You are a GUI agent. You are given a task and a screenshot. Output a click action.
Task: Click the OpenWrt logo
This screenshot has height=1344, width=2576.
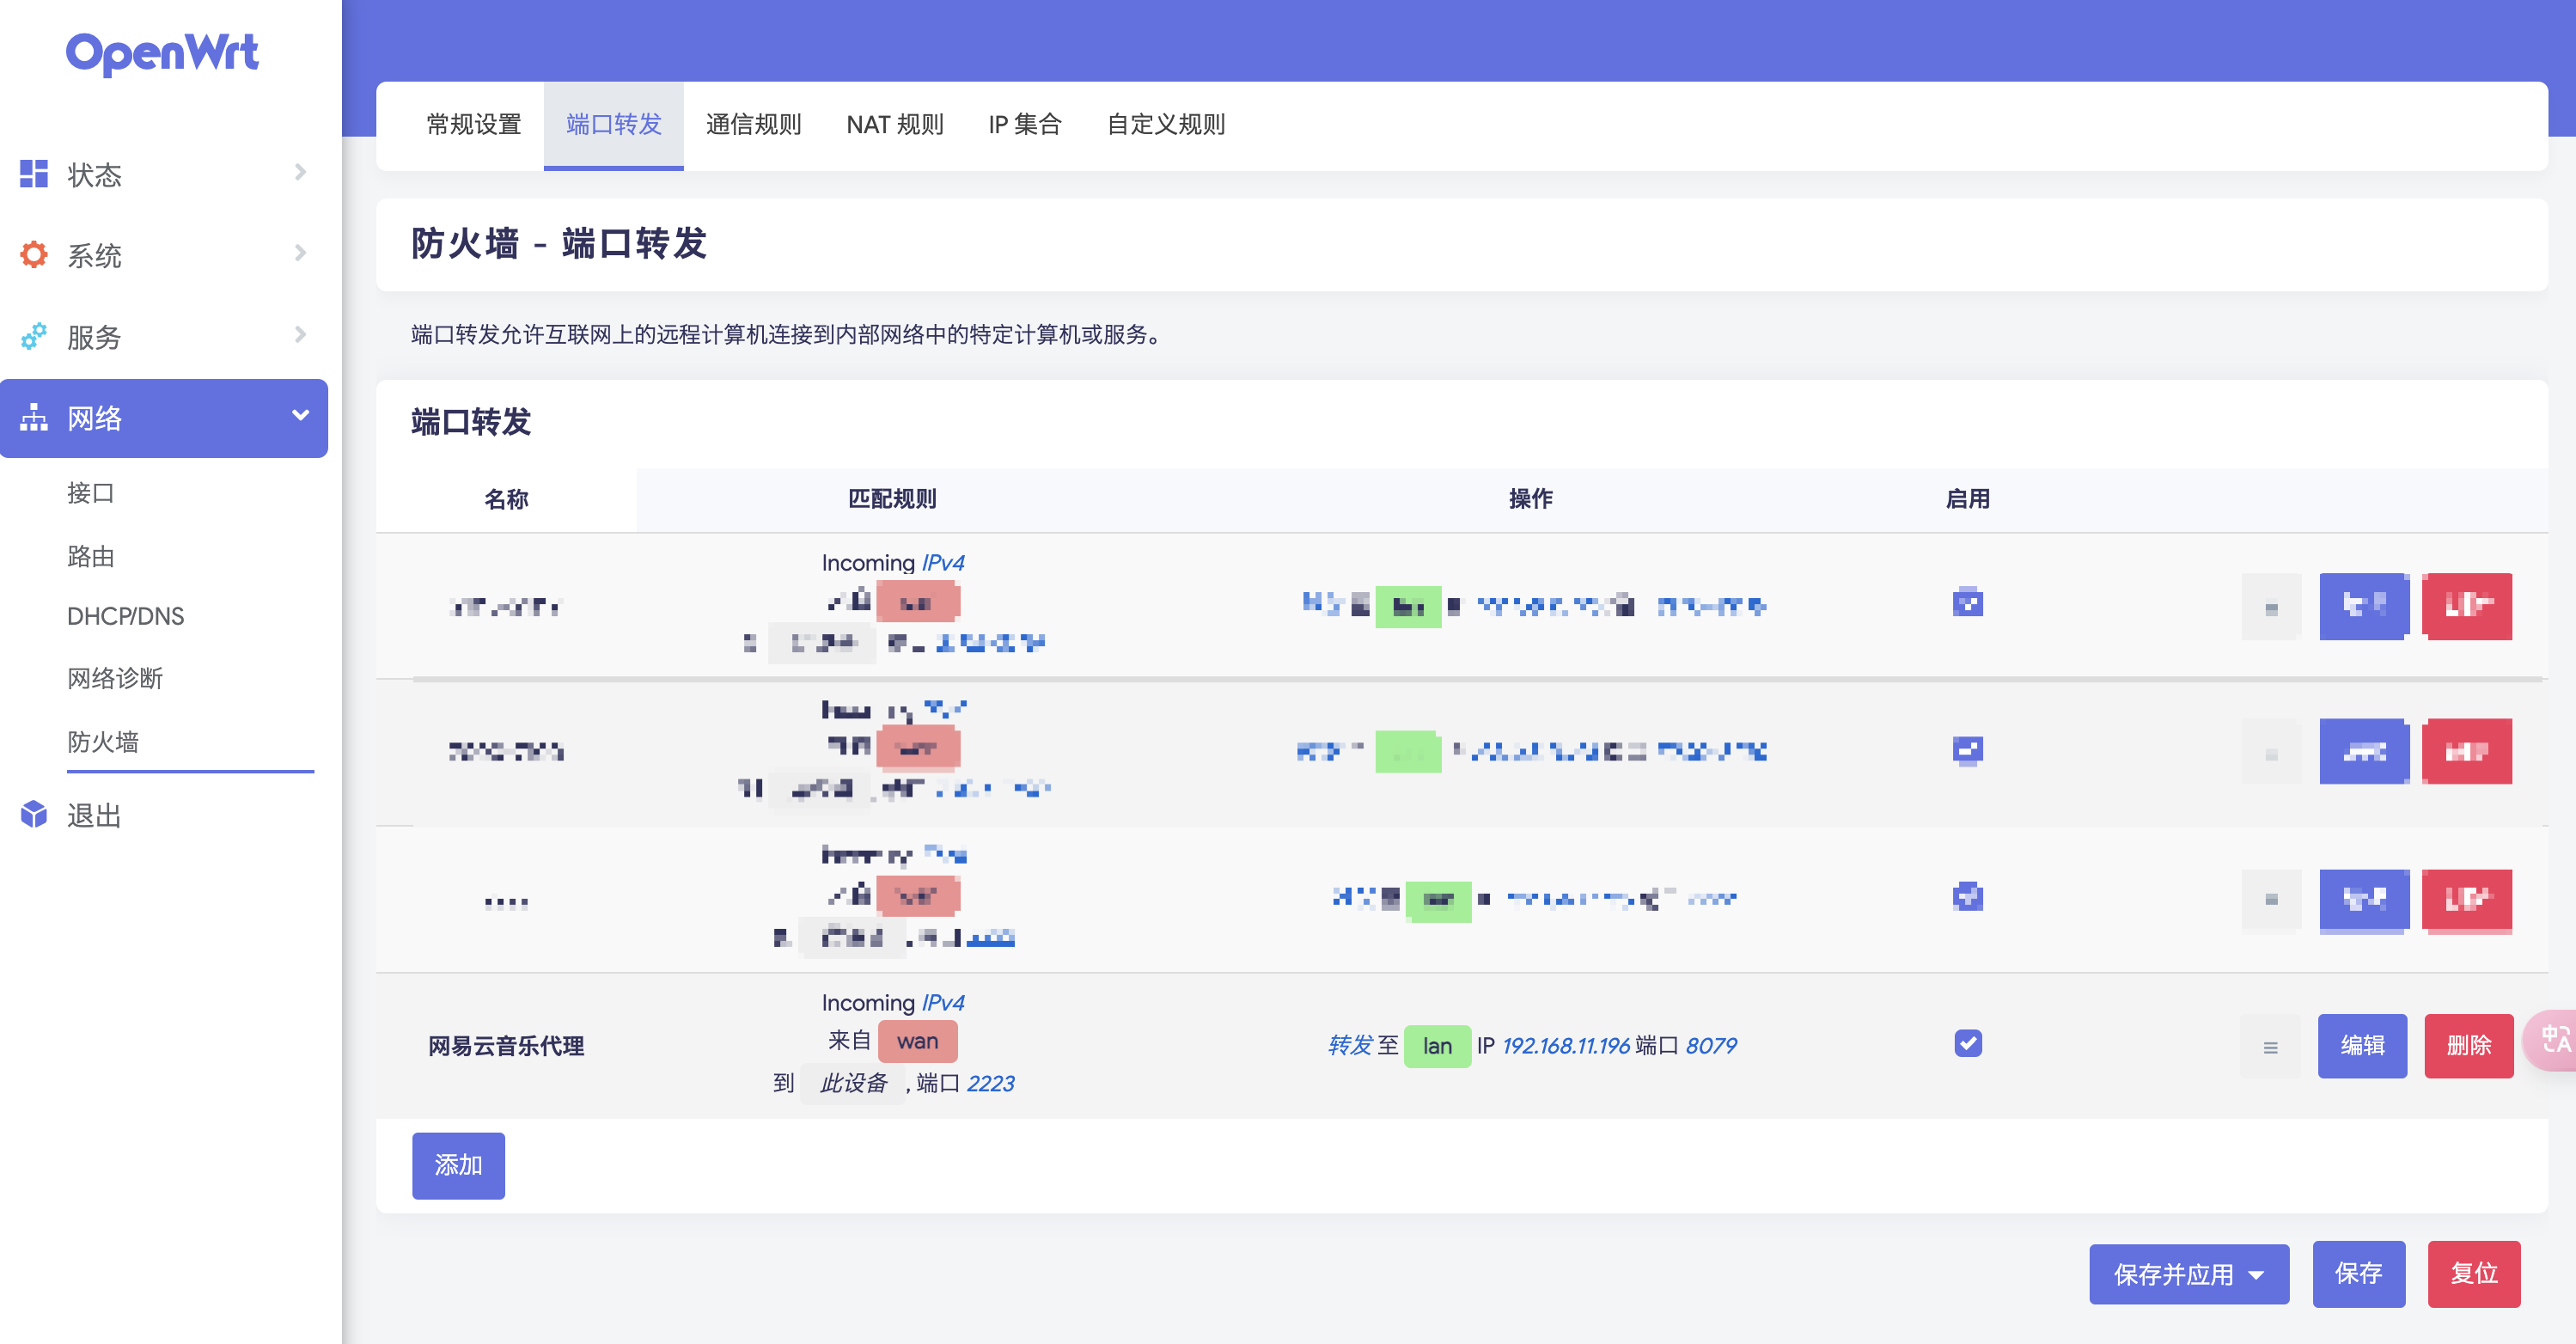162,52
